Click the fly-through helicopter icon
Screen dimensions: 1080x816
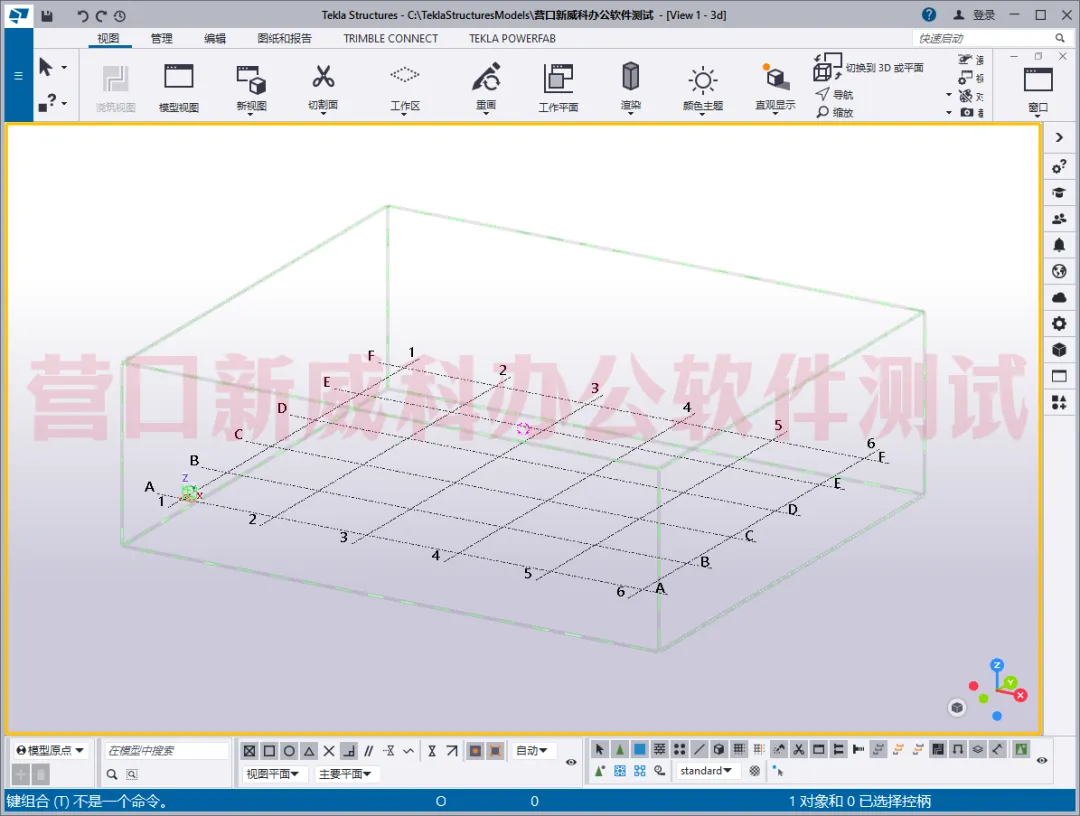coord(966,60)
